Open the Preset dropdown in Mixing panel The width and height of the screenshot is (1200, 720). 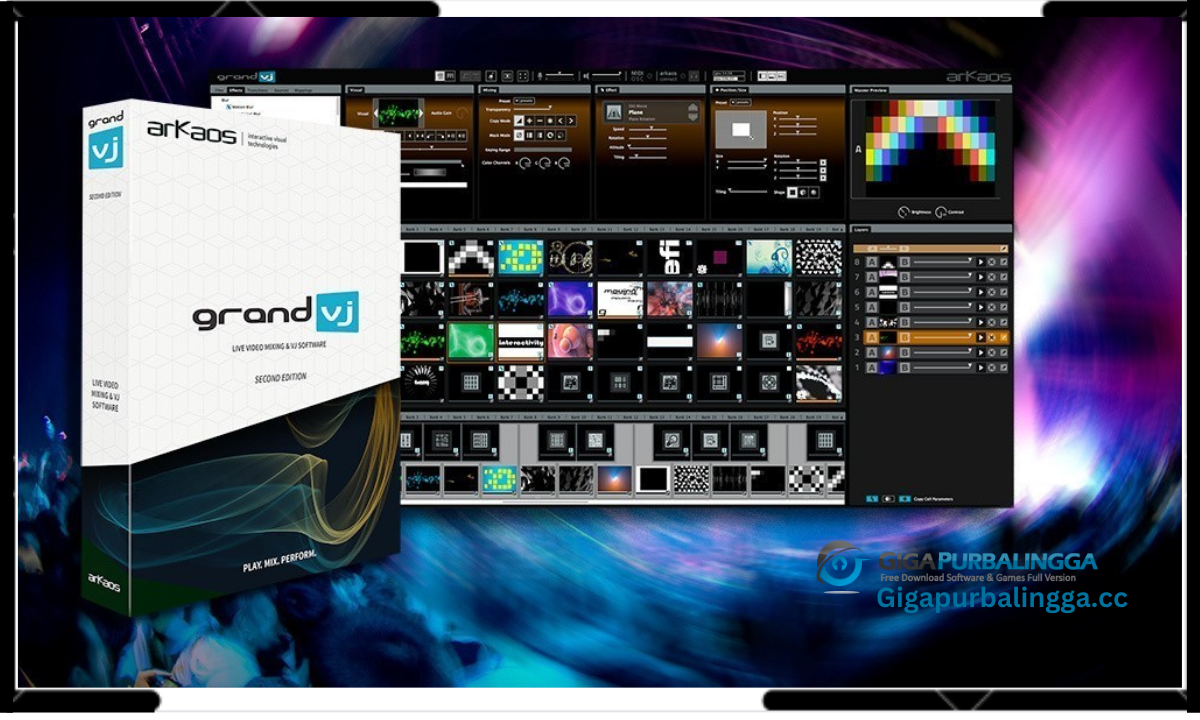525,101
